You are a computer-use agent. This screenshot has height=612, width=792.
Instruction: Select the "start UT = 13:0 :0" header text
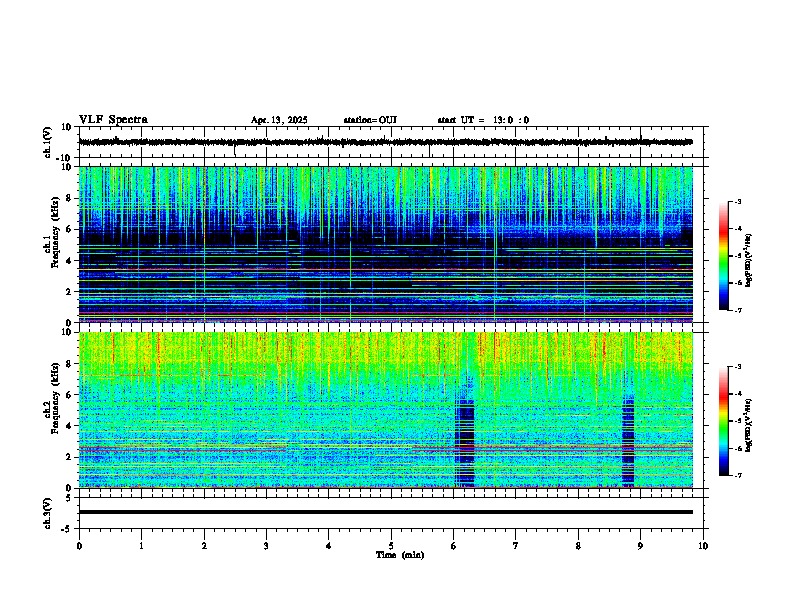tap(483, 120)
